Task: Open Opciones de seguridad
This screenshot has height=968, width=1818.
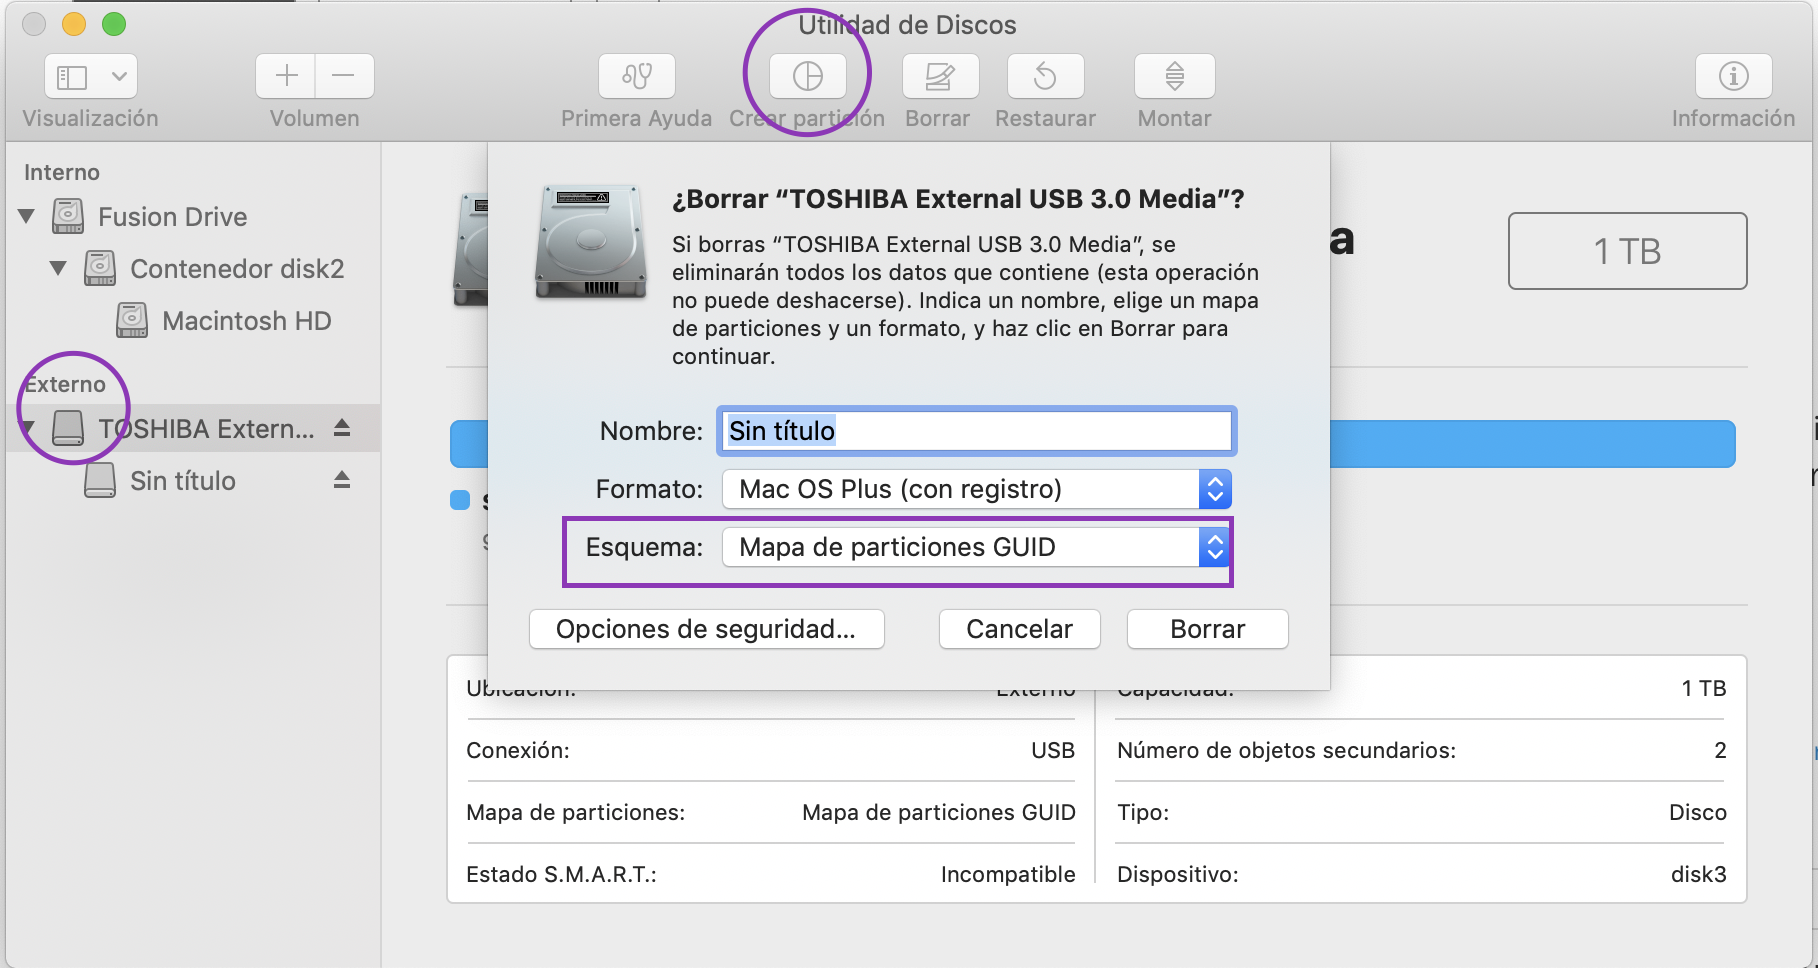Action: coord(706,629)
